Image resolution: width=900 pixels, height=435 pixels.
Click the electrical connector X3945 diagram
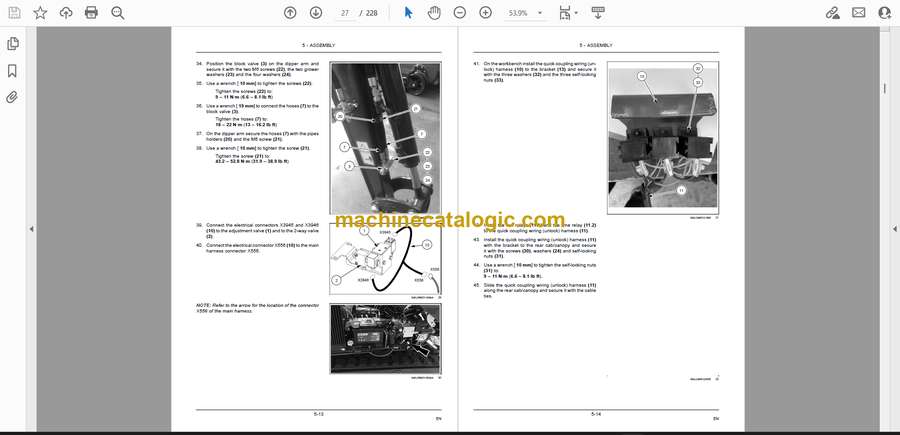point(386,259)
